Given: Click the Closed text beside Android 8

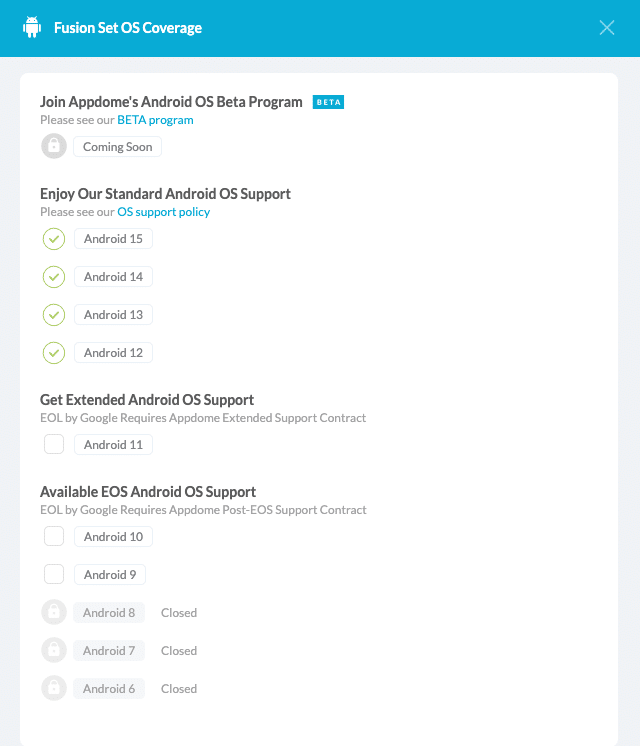Looking at the screenshot, I should click(x=179, y=613).
